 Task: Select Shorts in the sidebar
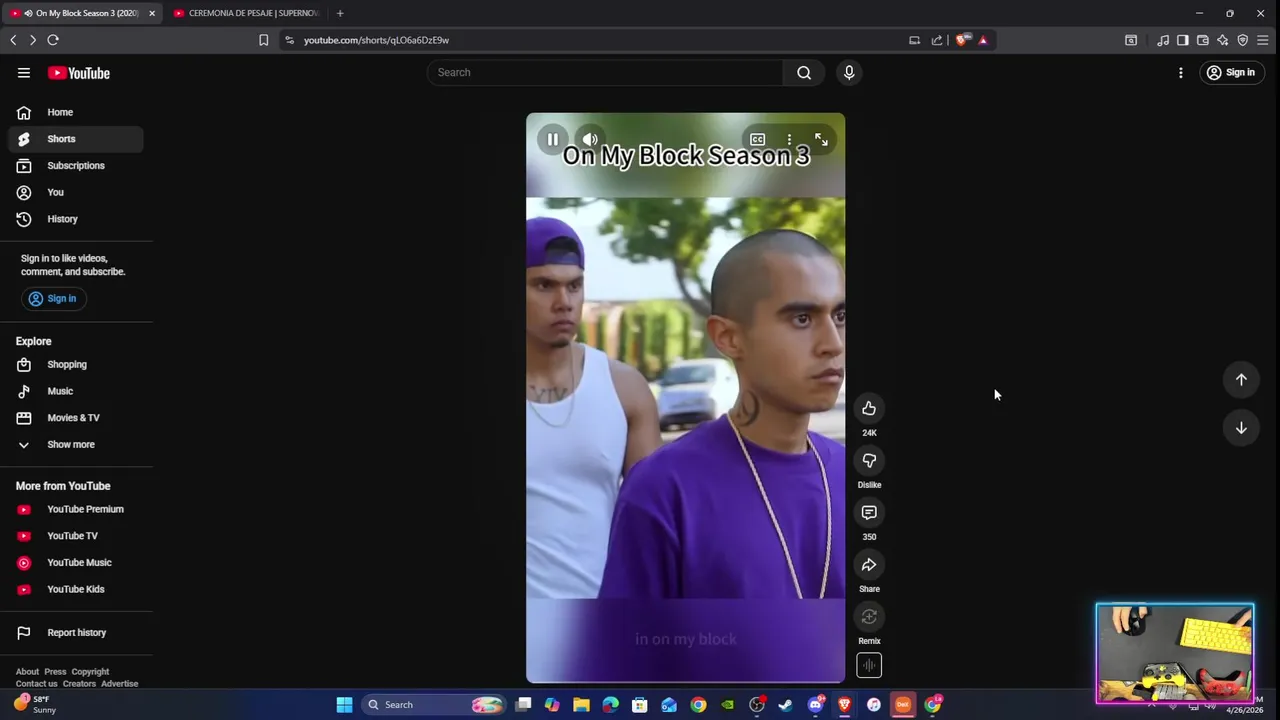76,139
